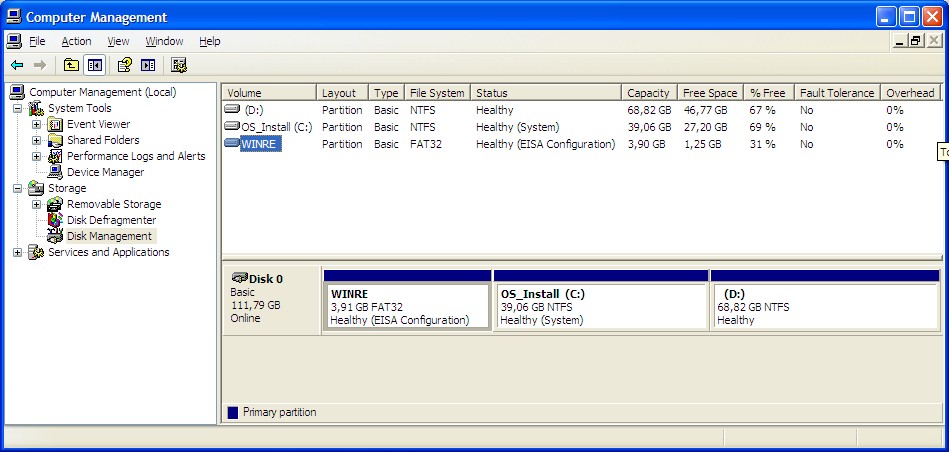949x452 pixels.
Task: Click the 27,20 GB free space cell
Action: 705,127
